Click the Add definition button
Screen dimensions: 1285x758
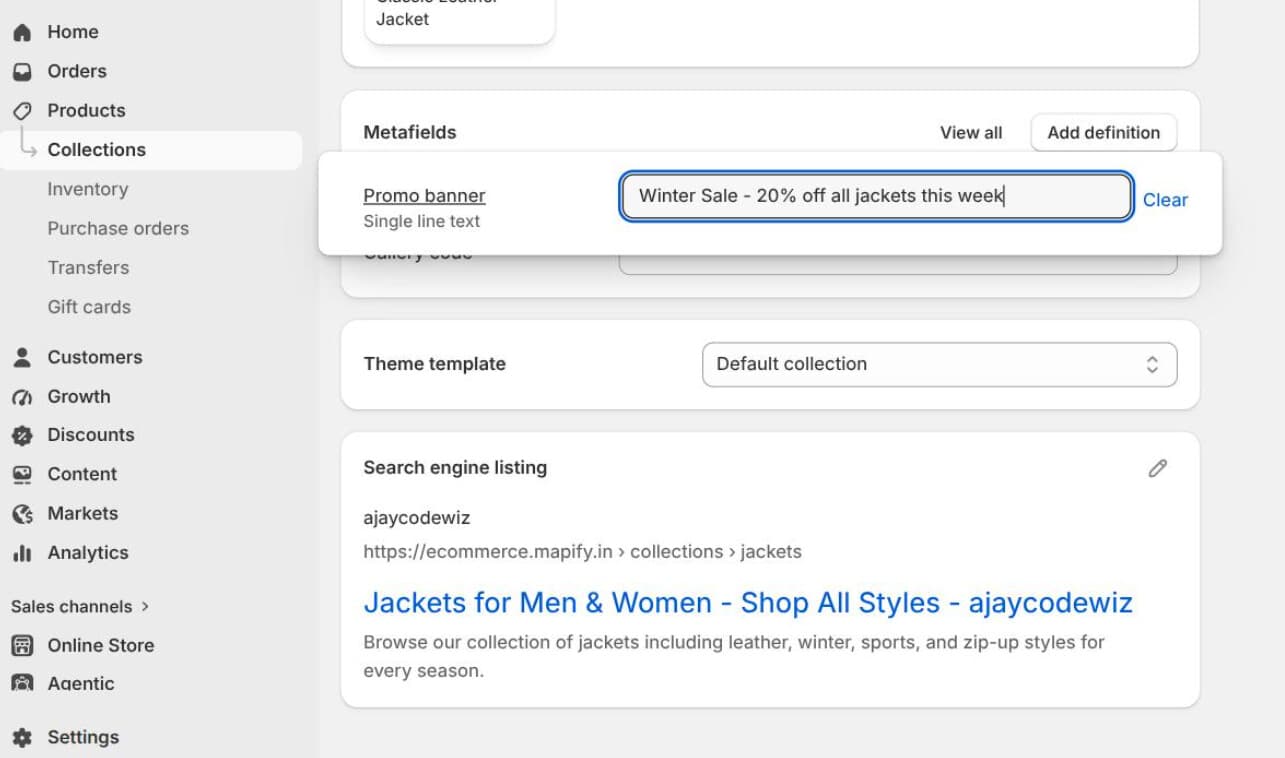(1104, 132)
